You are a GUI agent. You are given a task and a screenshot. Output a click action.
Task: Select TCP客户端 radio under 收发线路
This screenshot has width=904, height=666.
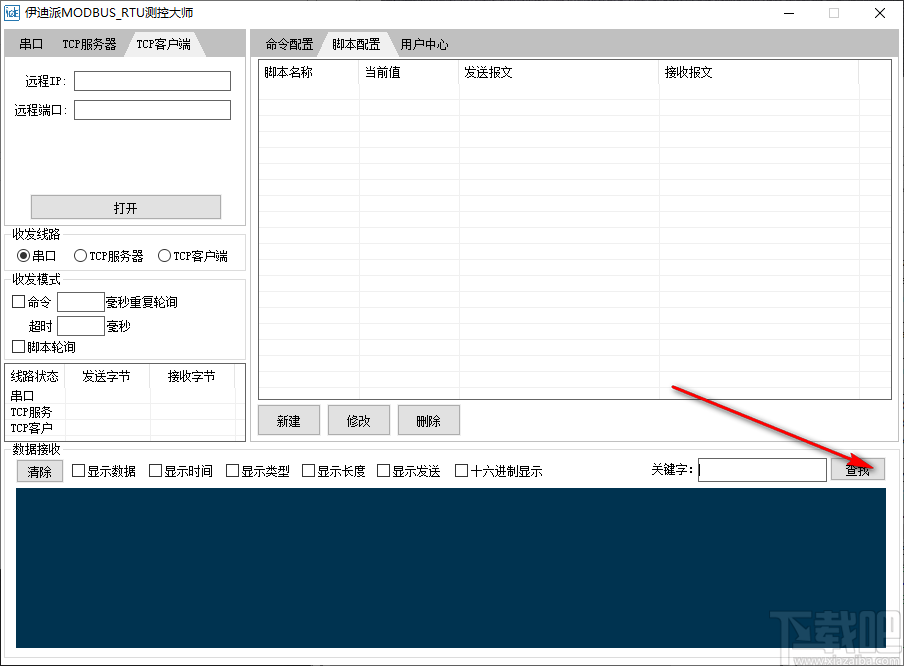pyautogui.click(x=162, y=255)
